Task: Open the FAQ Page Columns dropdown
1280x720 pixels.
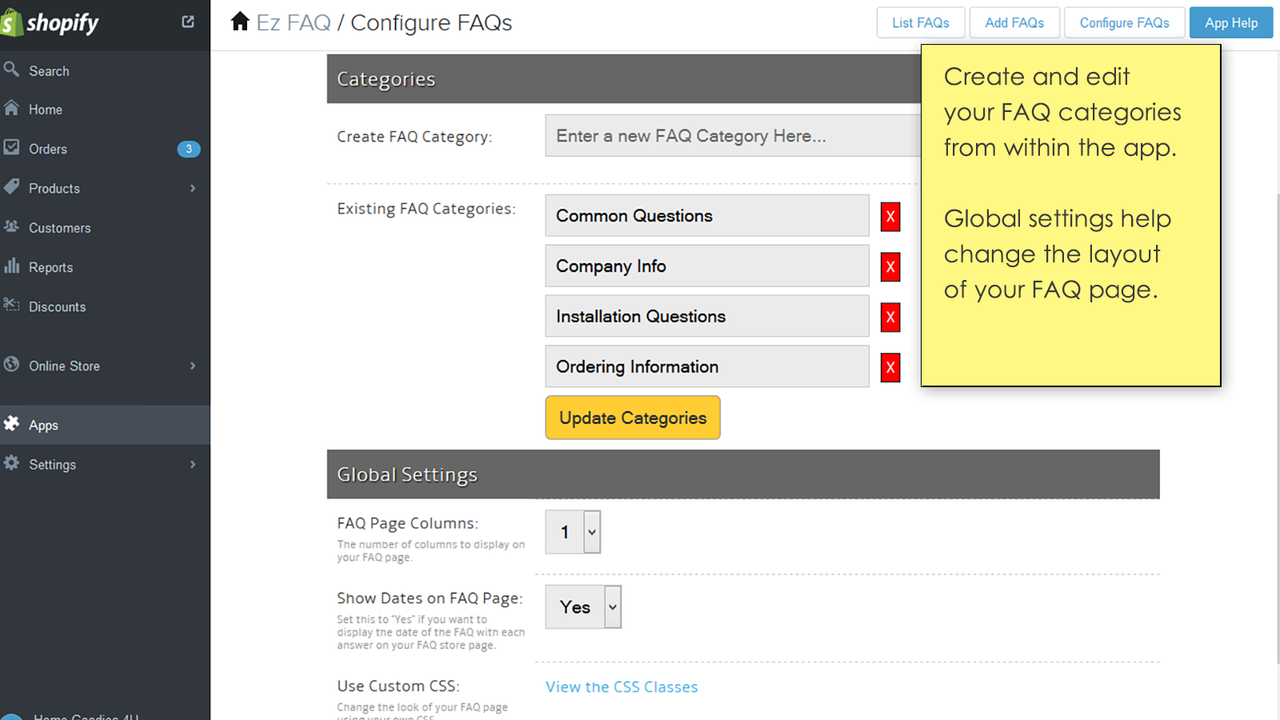Action: pos(573,532)
